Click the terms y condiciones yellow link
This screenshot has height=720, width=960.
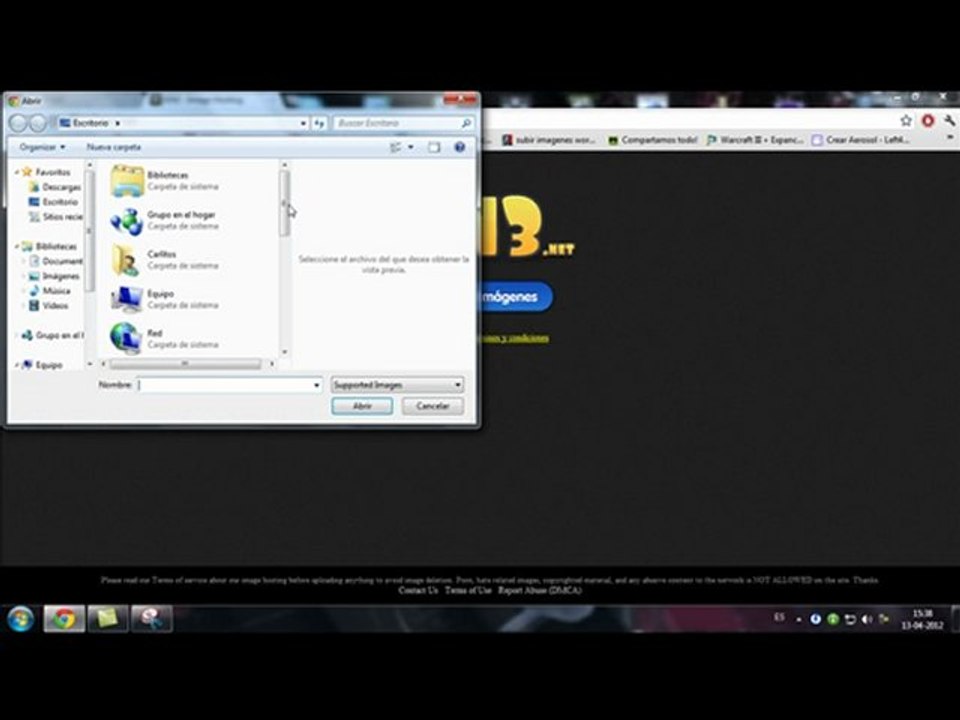pos(513,338)
